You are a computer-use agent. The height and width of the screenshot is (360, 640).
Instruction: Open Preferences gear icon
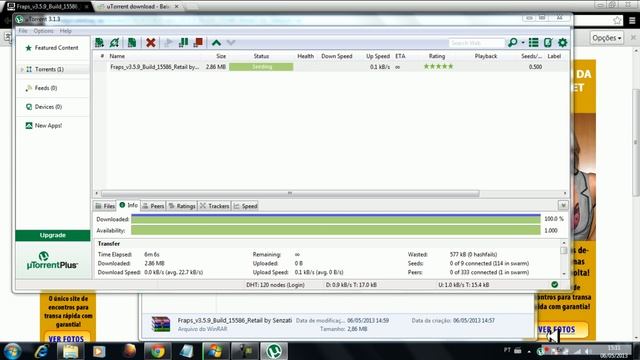tap(562, 42)
